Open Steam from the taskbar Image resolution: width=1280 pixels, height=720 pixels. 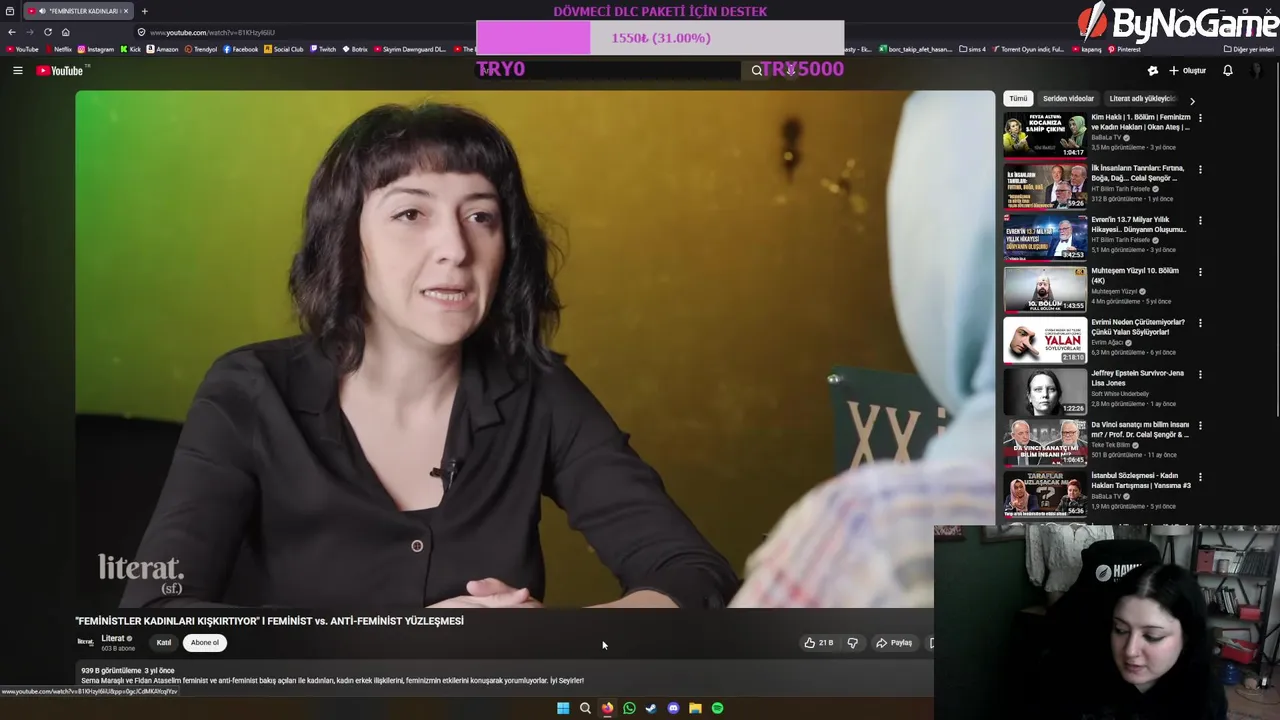(651, 708)
